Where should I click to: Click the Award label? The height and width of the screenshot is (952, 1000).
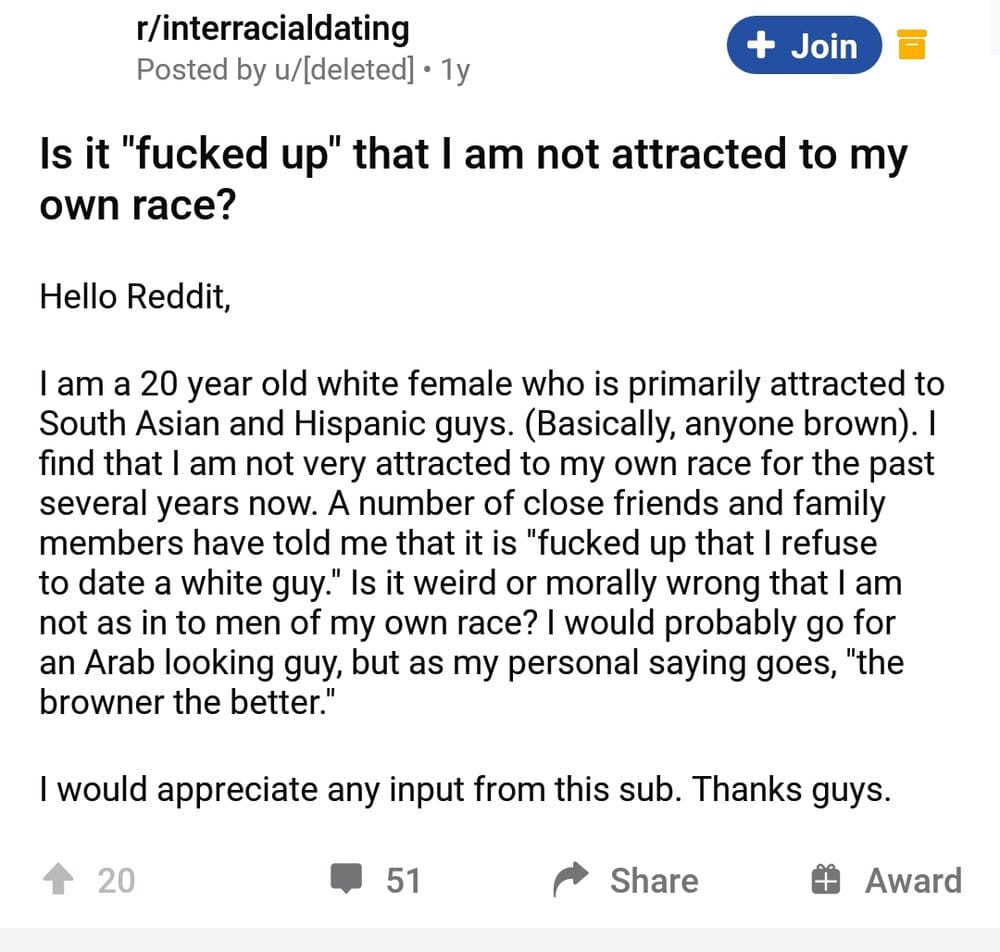click(912, 880)
